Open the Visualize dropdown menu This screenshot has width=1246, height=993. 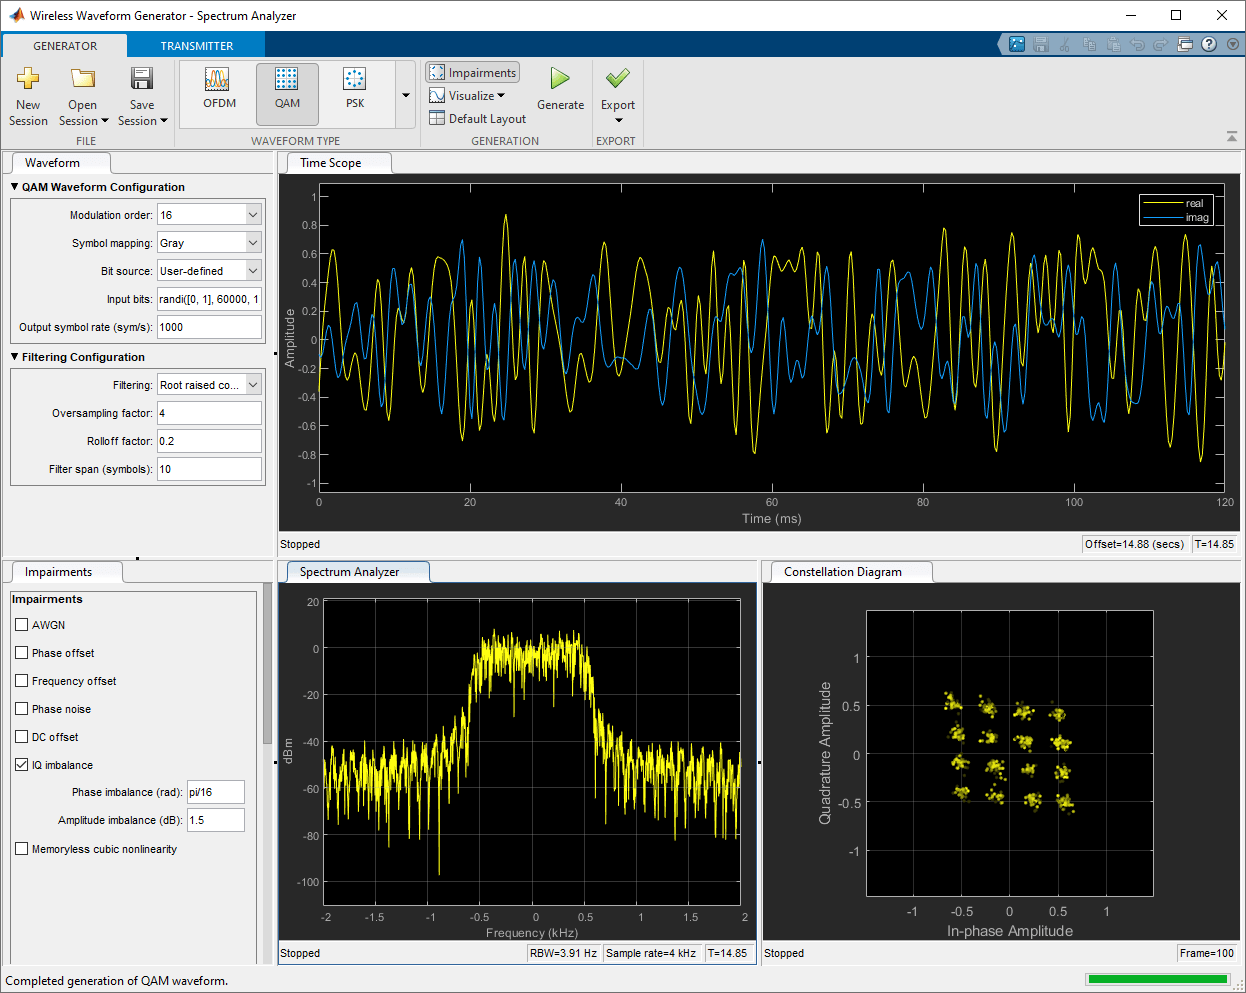[466, 95]
